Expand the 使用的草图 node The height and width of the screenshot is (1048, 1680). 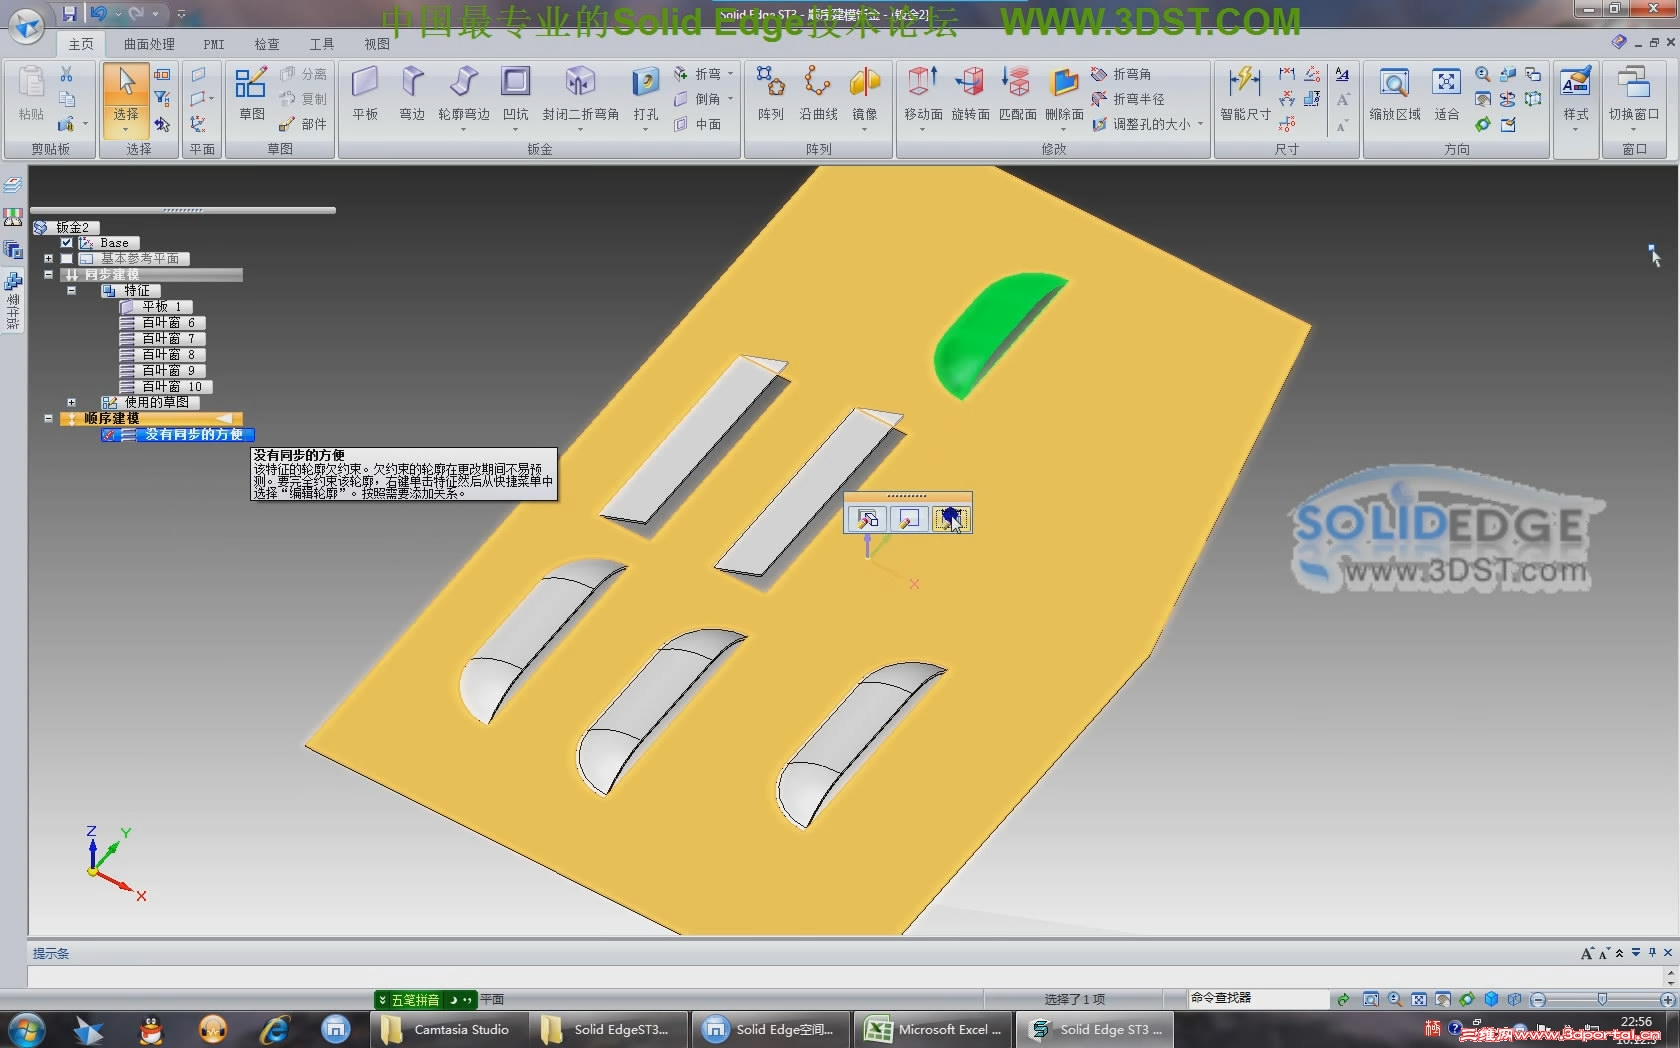coord(72,403)
